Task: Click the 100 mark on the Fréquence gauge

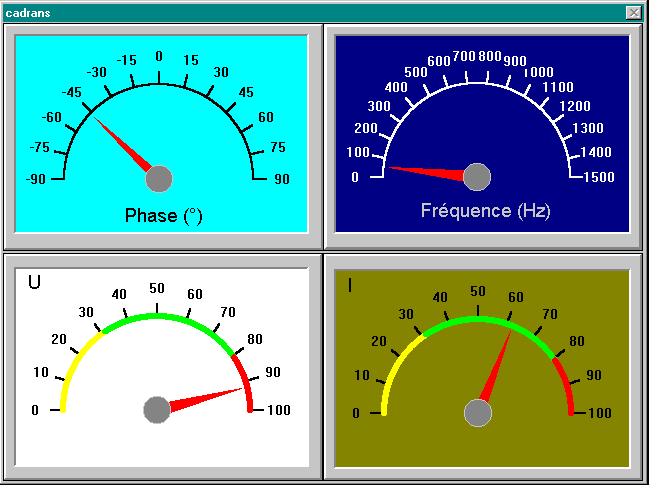Action: (x=358, y=152)
